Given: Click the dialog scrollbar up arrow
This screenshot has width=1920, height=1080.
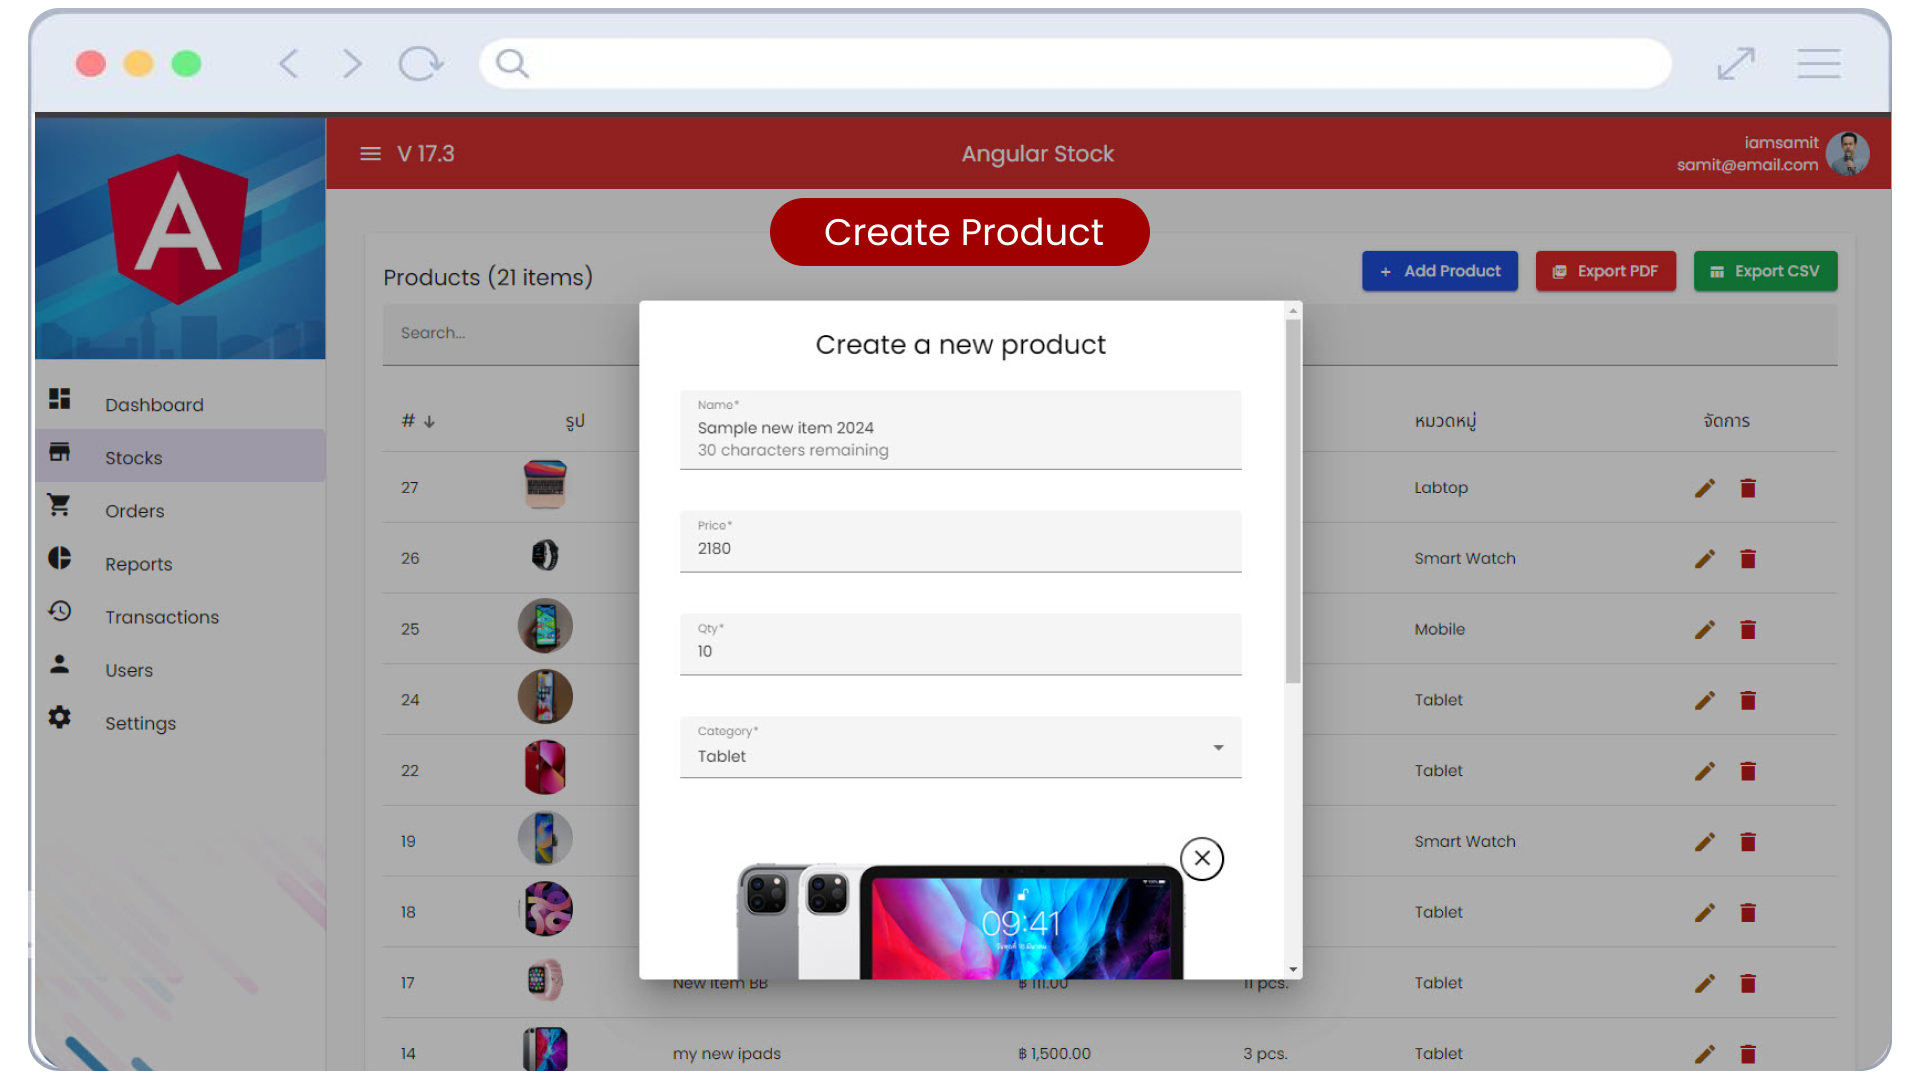Looking at the screenshot, I should click(x=1293, y=311).
